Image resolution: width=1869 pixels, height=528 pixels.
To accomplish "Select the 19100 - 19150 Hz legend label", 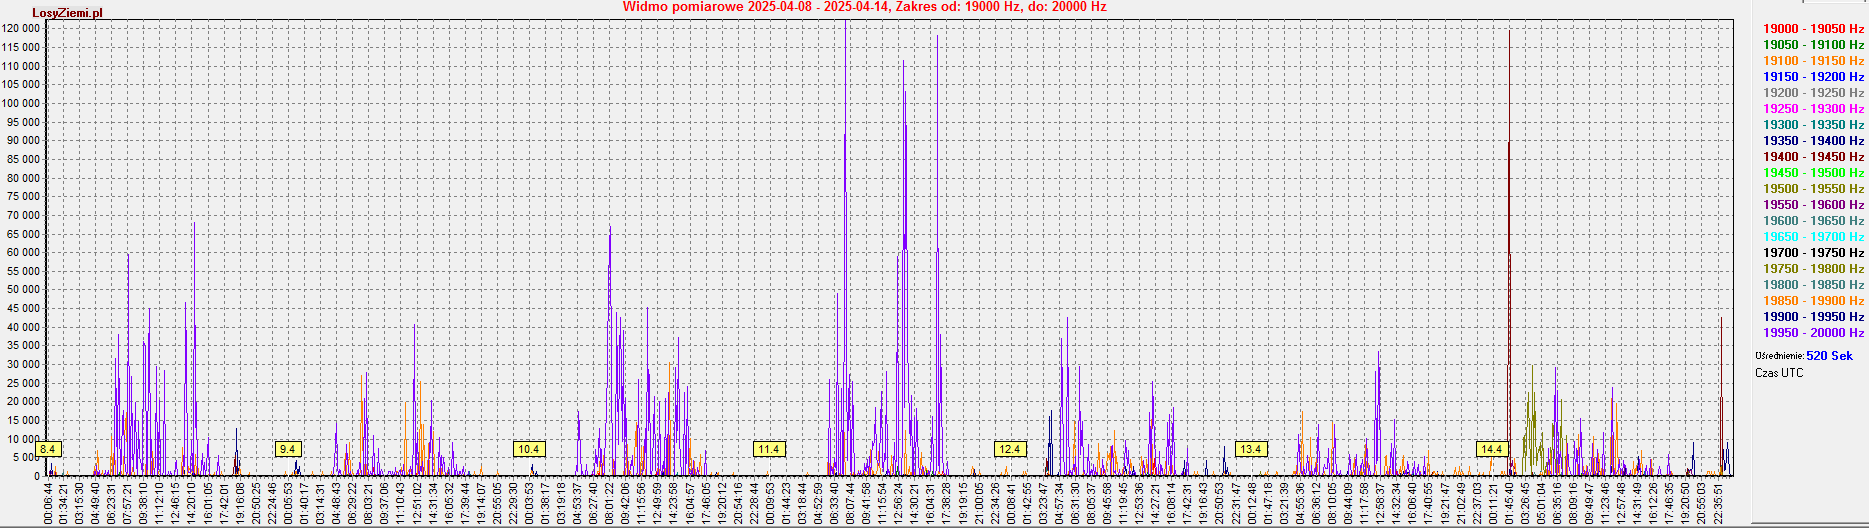I will 1812,61.
